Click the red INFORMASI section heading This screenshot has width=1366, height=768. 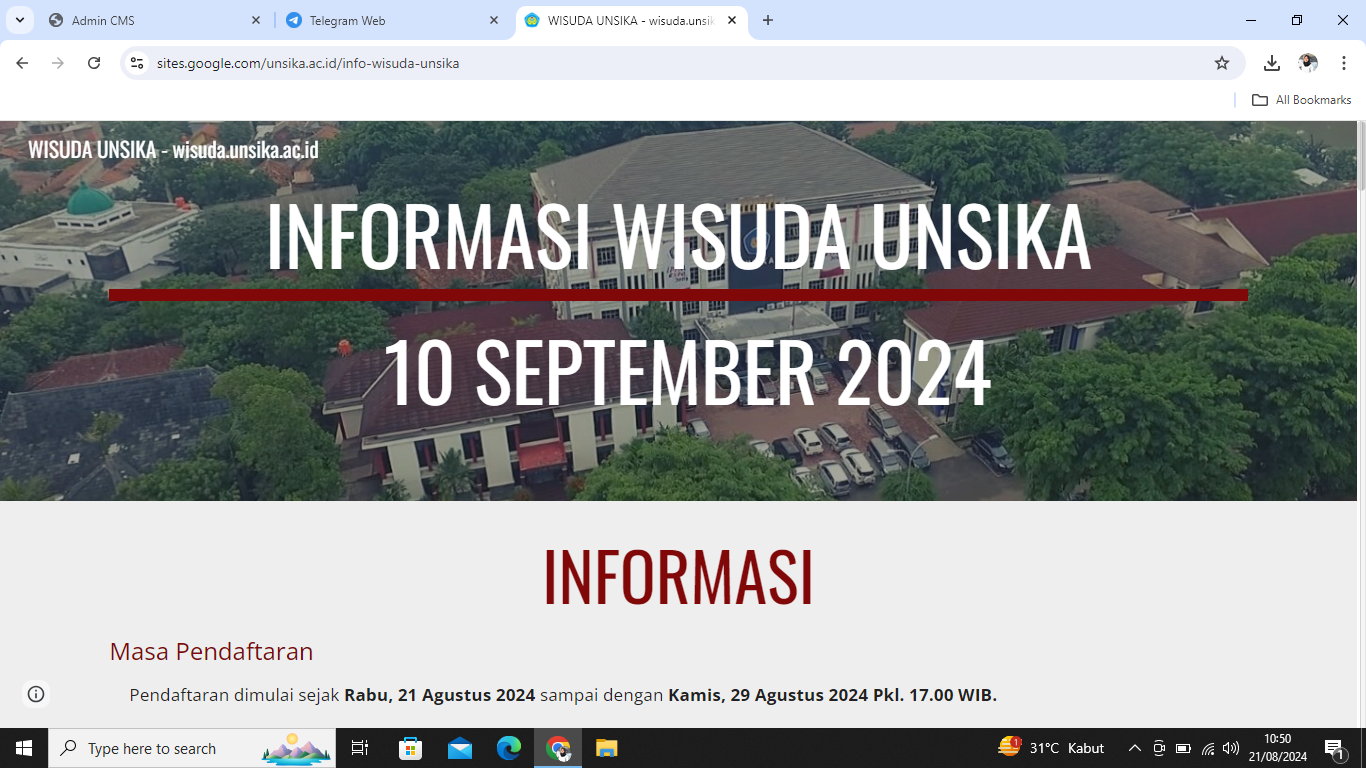678,577
